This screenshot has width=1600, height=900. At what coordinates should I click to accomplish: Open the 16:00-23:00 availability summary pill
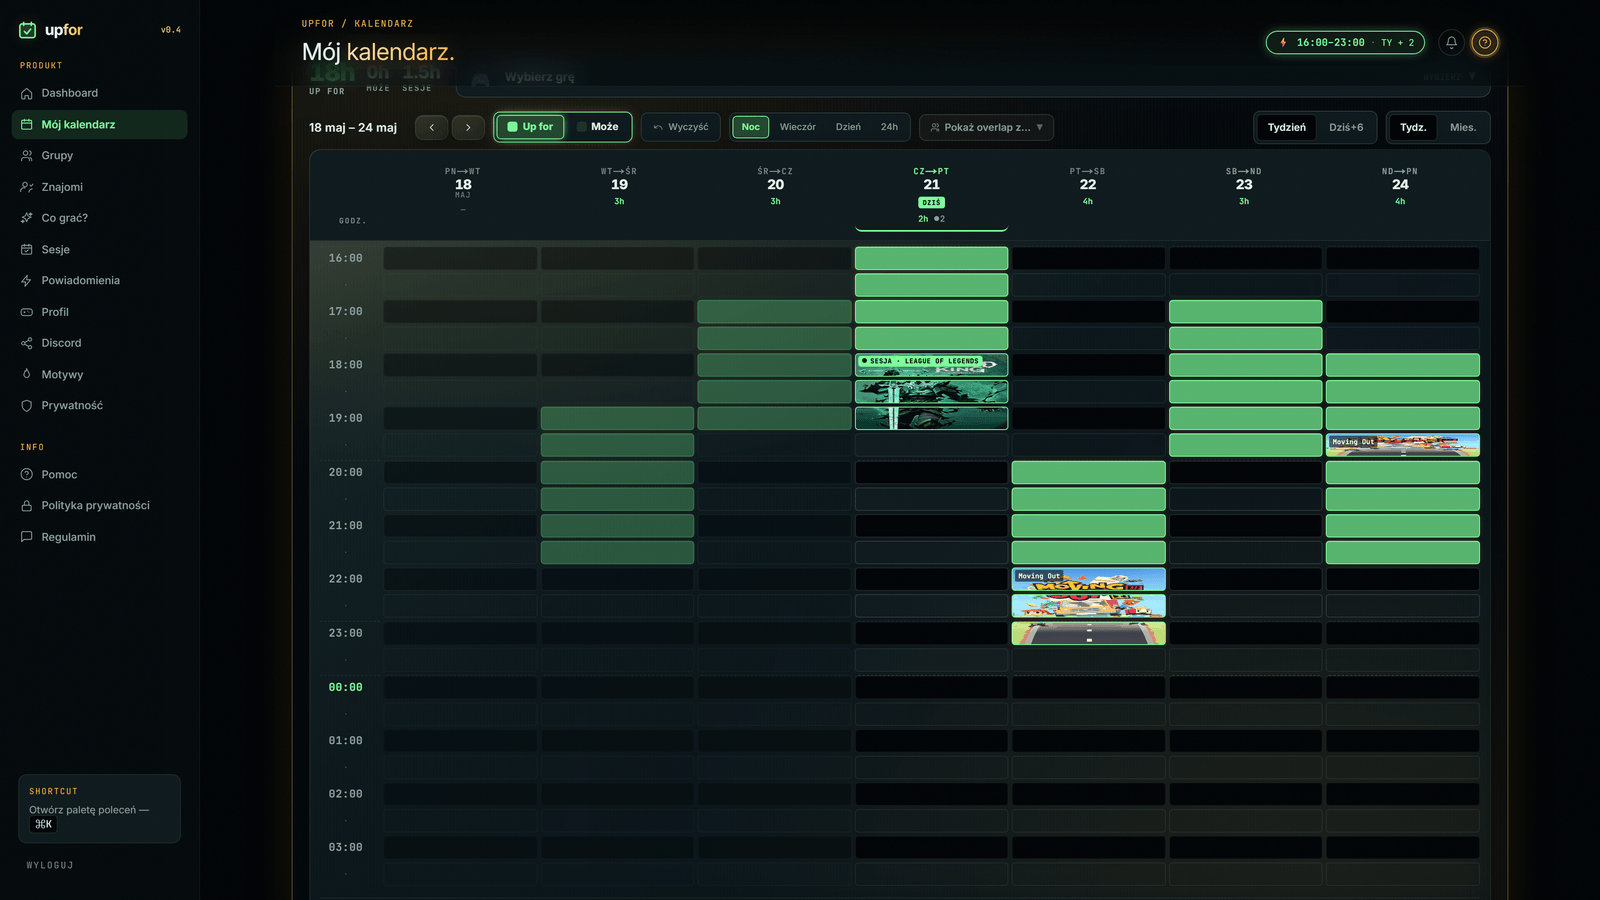1345,43
